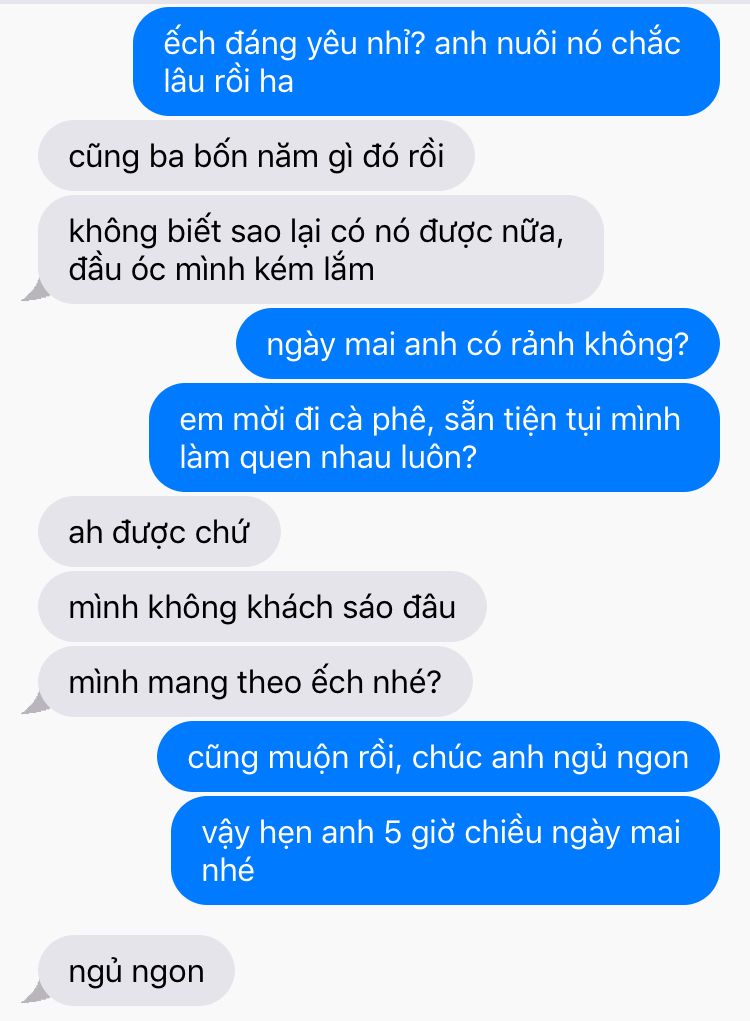Select the gray 'ngủ ngon' message bubble

coord(136,971)
